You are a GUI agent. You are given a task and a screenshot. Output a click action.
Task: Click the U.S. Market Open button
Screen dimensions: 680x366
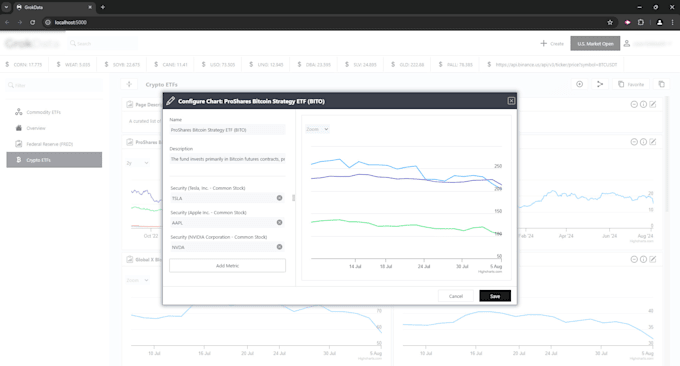(x=595, y=43)
